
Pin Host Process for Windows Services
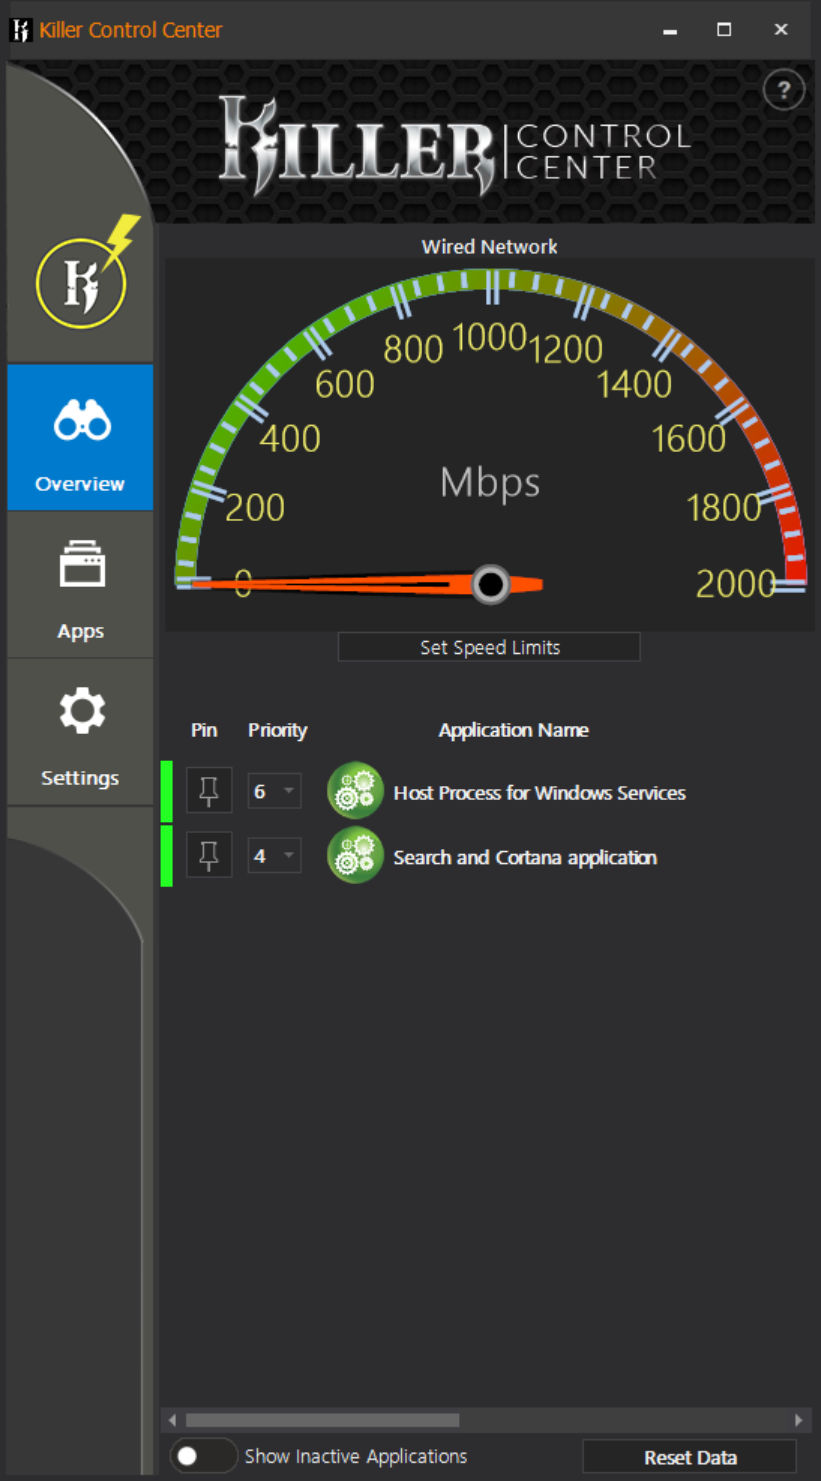(x=209, y=792)
